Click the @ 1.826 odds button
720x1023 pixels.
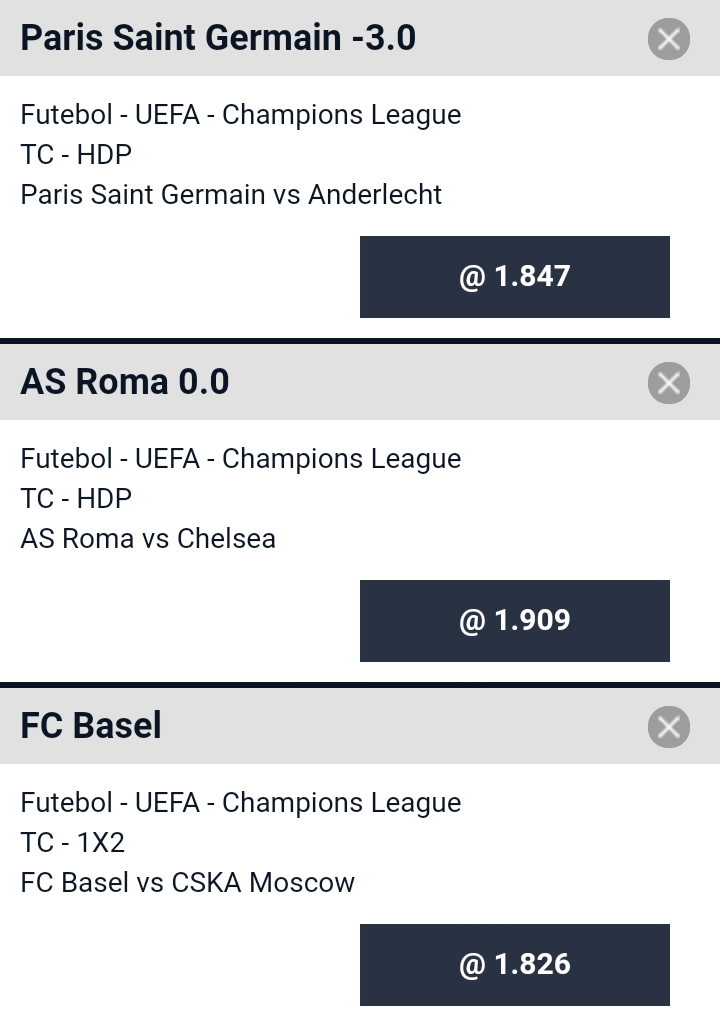(x=514, y=965)
